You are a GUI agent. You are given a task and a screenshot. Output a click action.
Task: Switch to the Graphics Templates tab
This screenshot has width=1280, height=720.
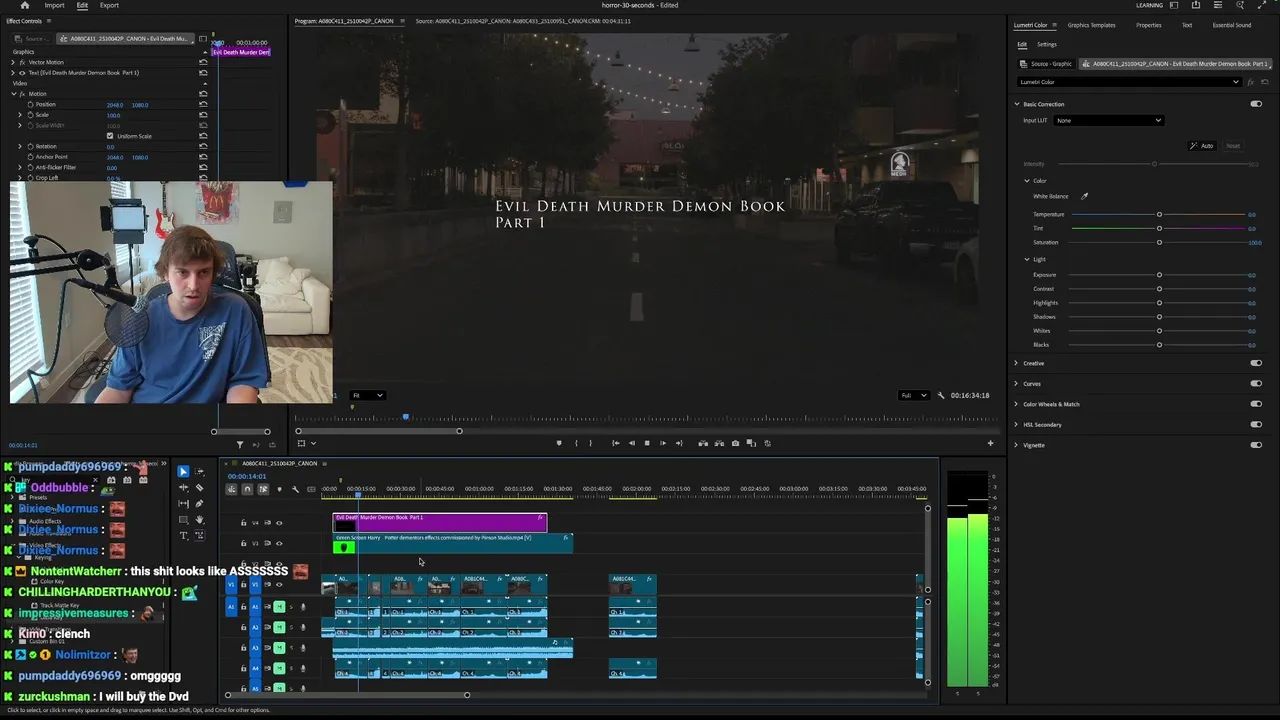1091,25
